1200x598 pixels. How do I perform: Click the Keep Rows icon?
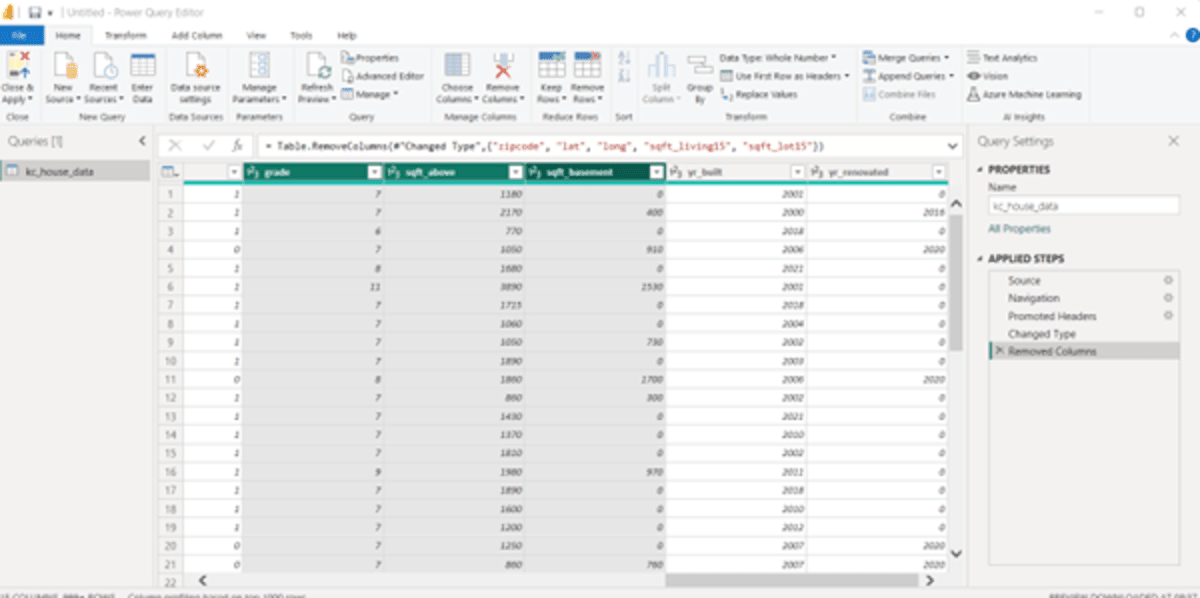tap(552, 66)
